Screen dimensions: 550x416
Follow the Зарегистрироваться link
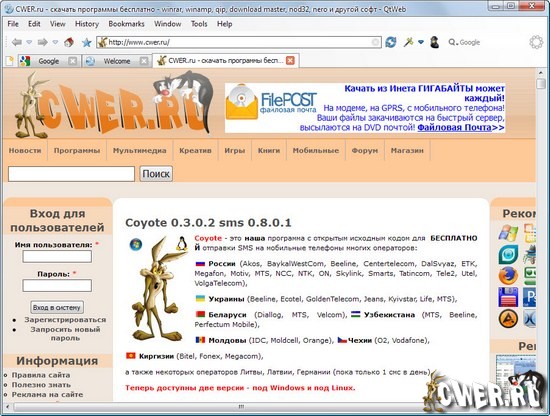[65, 320]
